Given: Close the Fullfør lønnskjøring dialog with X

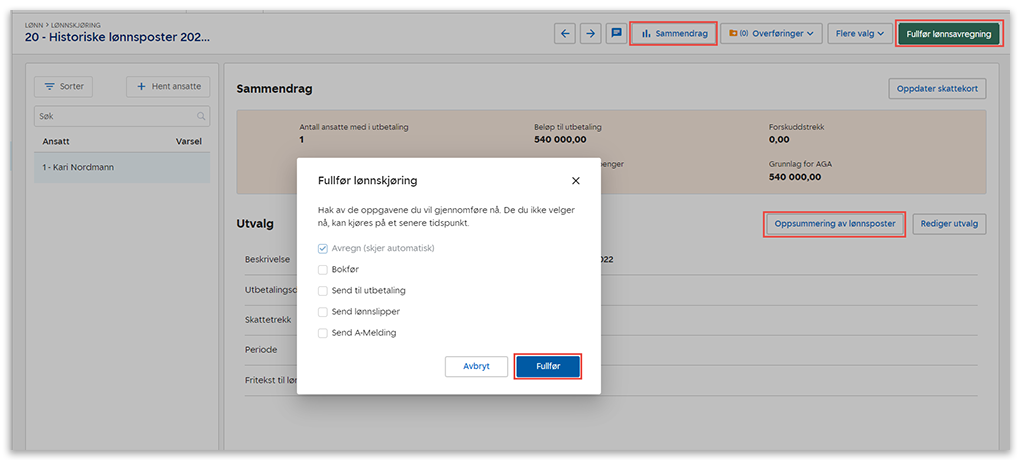Looking at the screenshot, I should point(576,181).
